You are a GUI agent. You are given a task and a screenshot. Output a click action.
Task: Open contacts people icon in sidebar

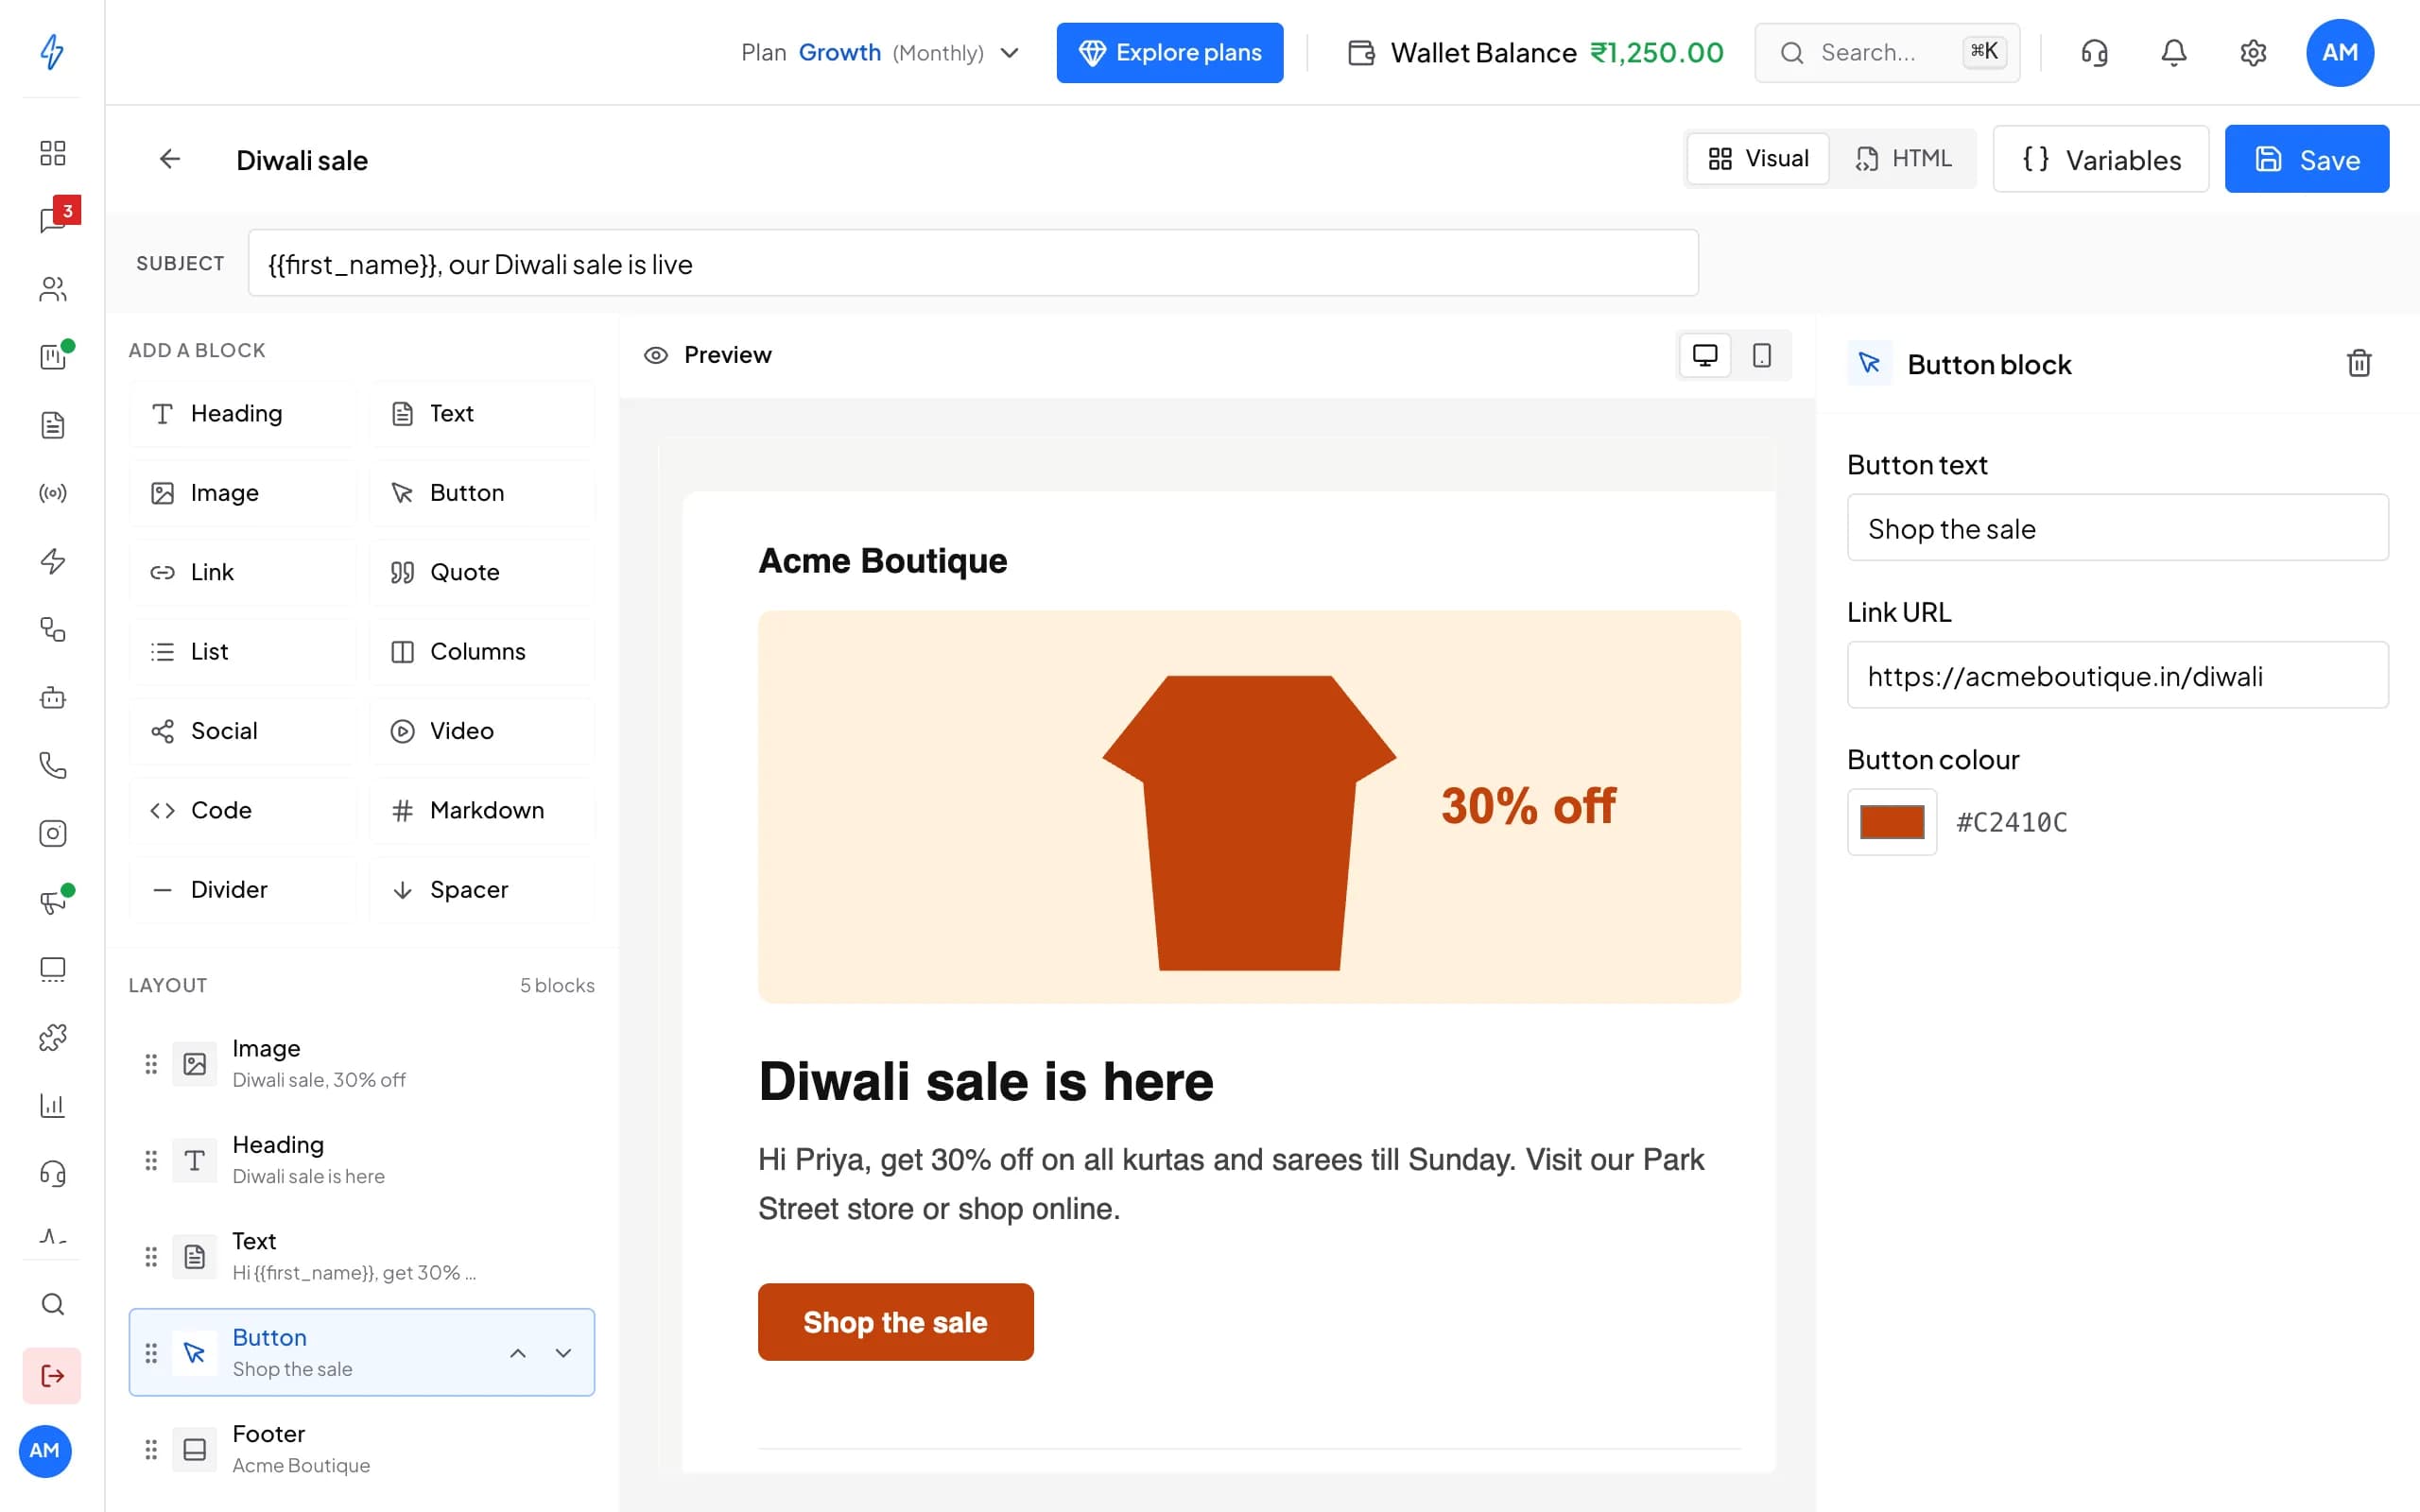point(53,289)
